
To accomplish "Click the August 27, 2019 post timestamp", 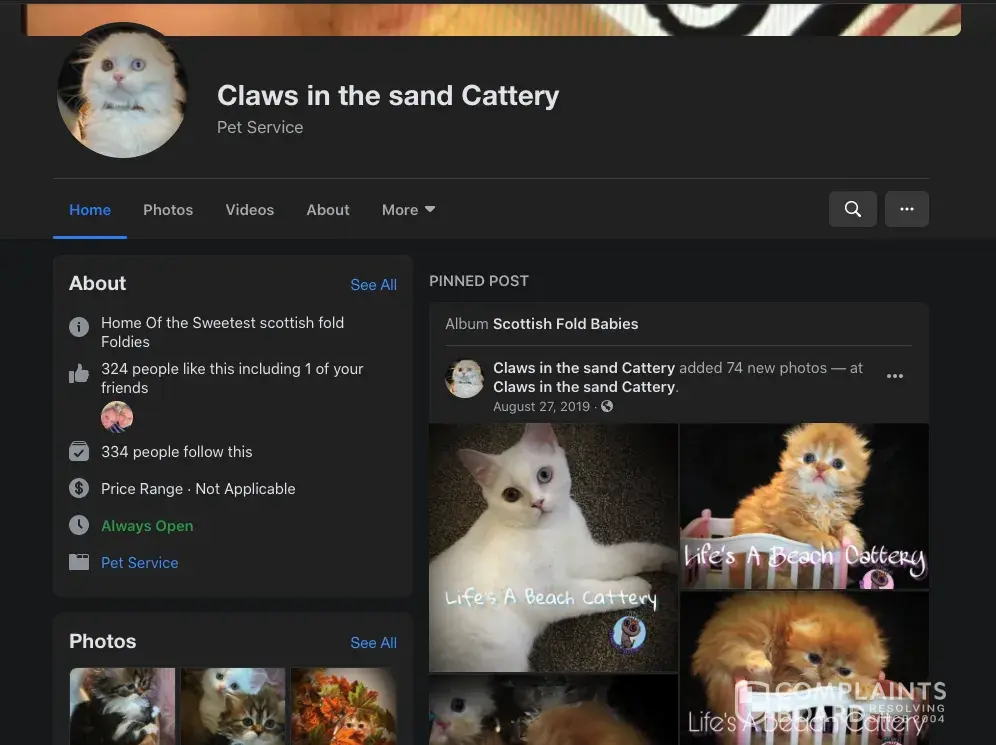I will 541,407.
